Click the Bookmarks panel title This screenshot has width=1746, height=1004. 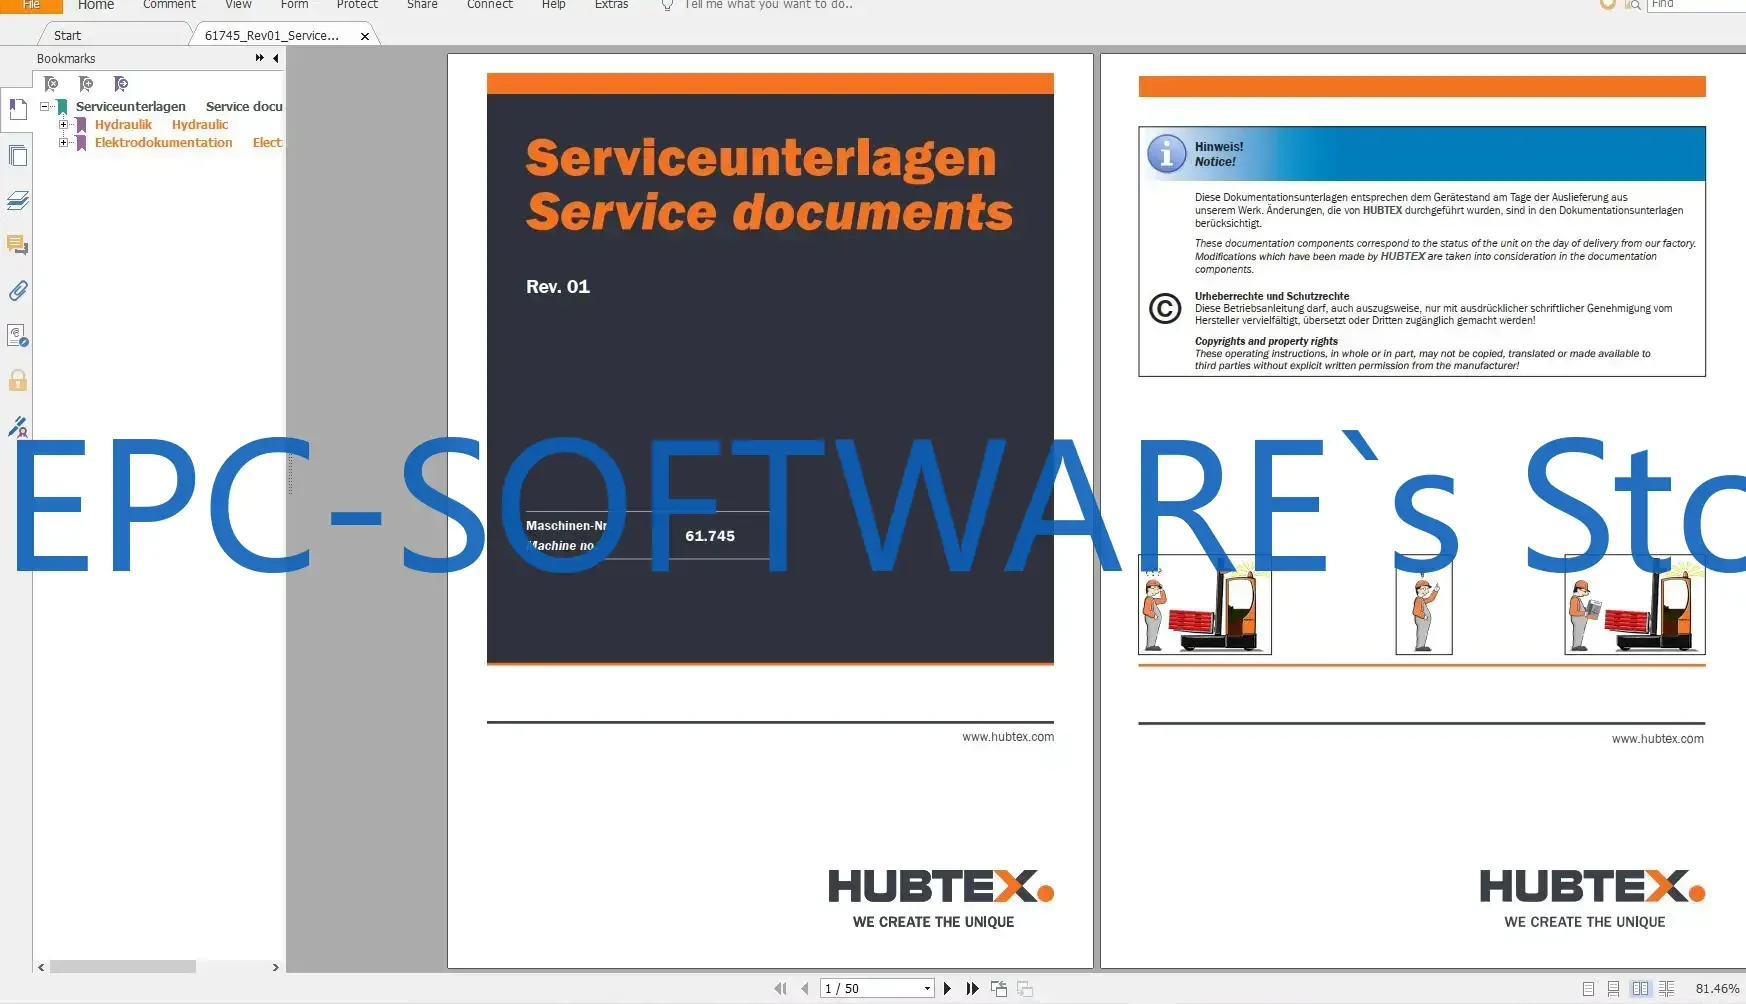[x=66, y=58]
